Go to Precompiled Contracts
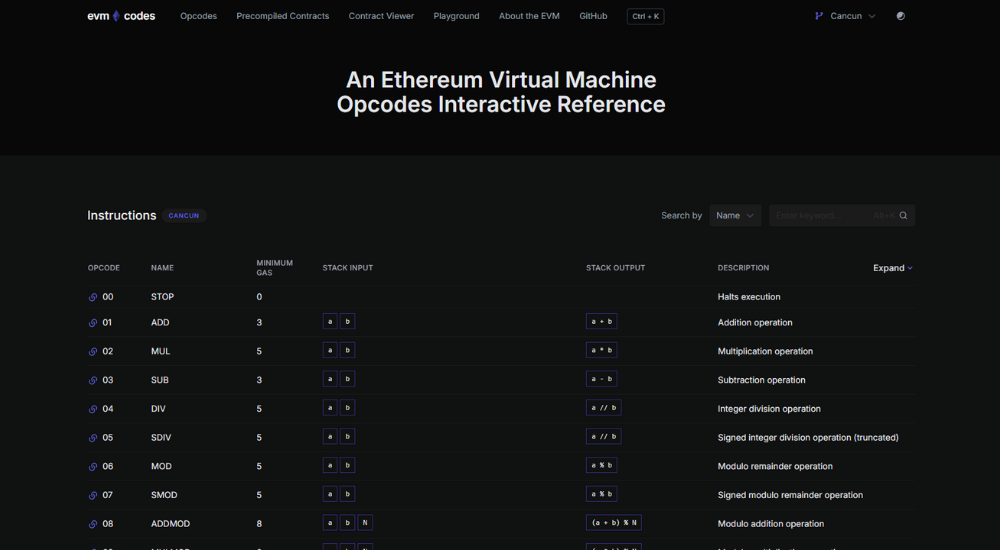The width and height of the screenshot is (1000, 550). click(x=283, y=16)
